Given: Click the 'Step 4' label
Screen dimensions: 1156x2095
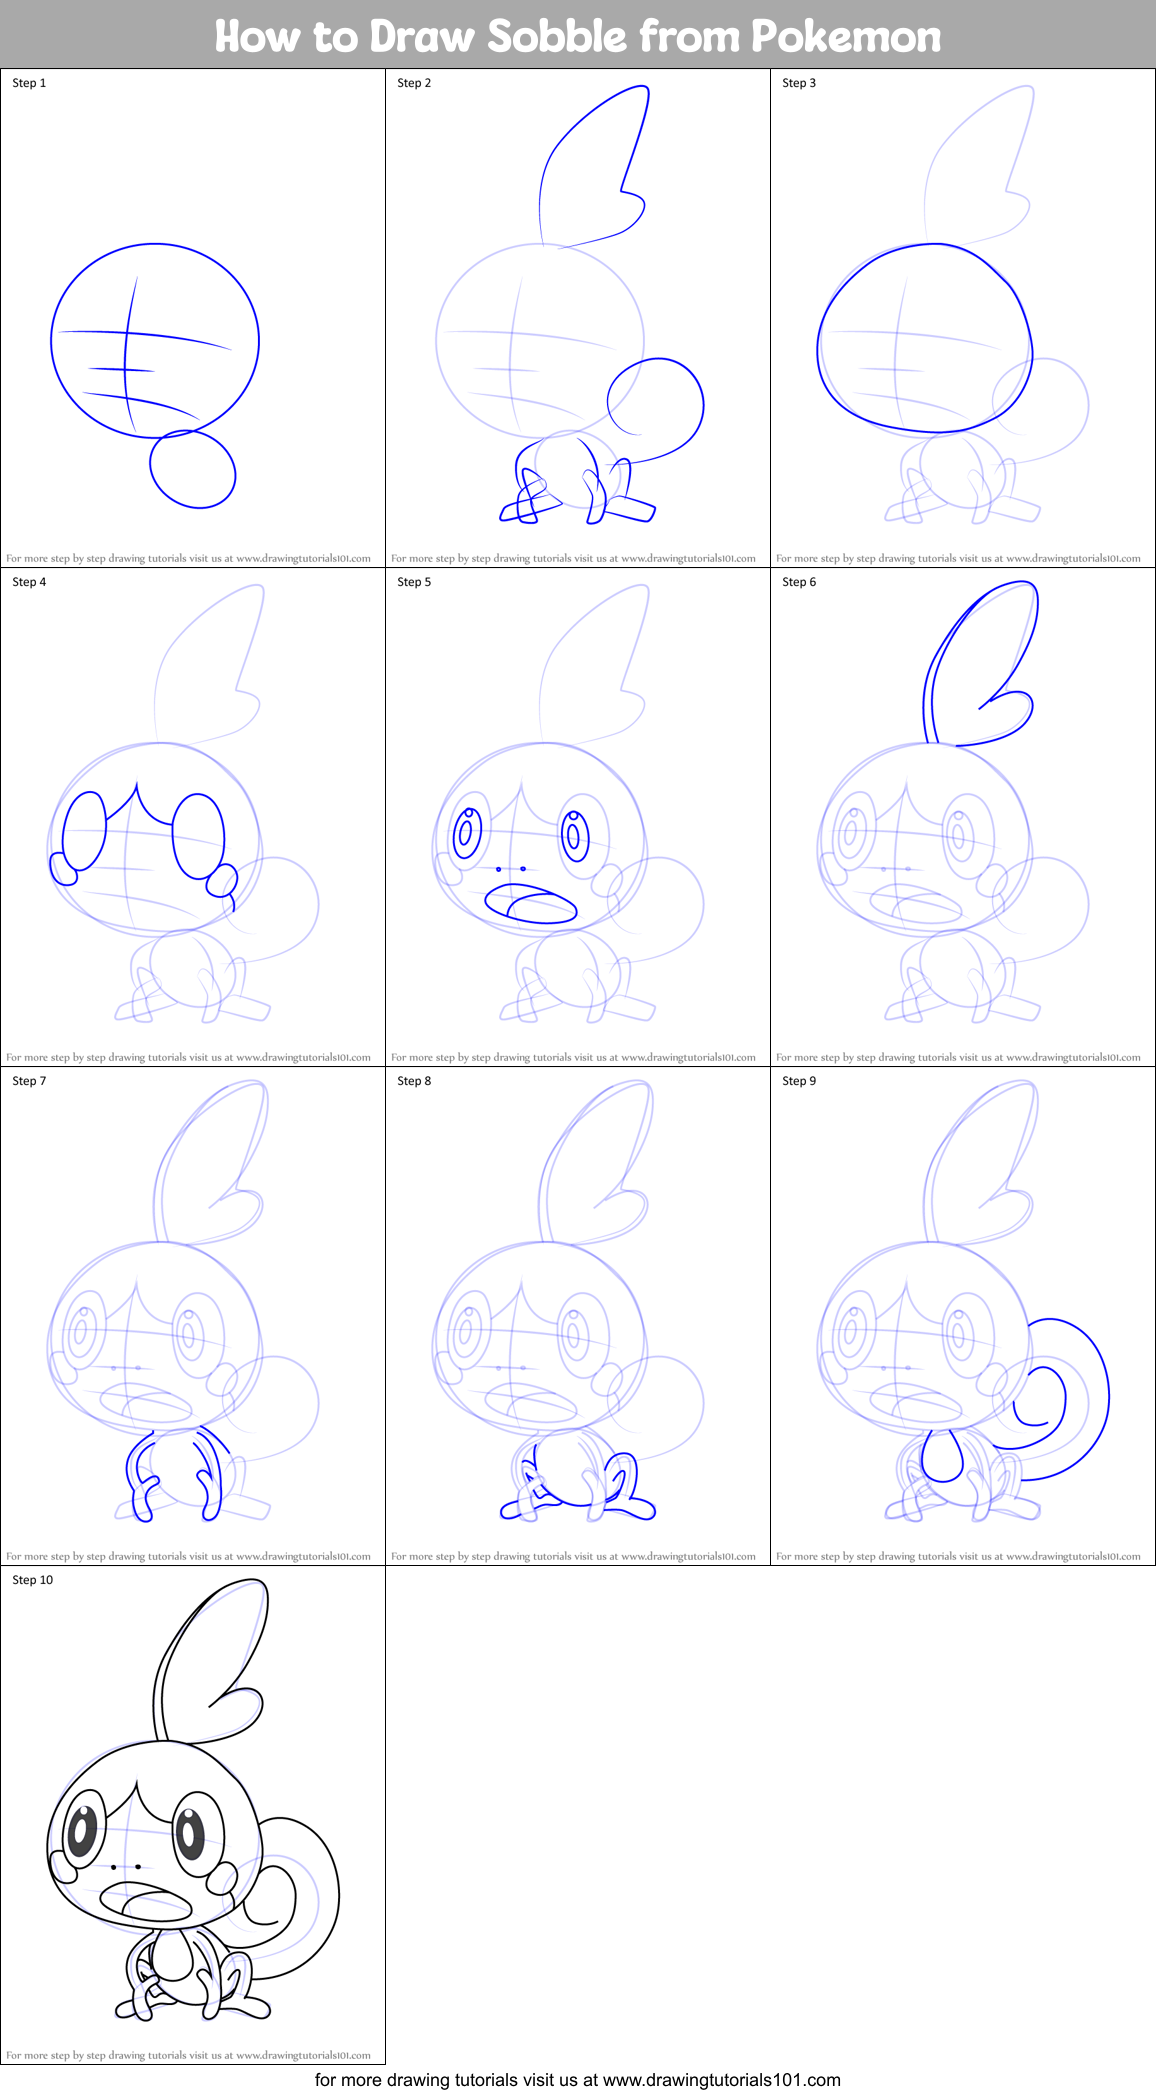Looking at the screenshot, I should 29,582.
